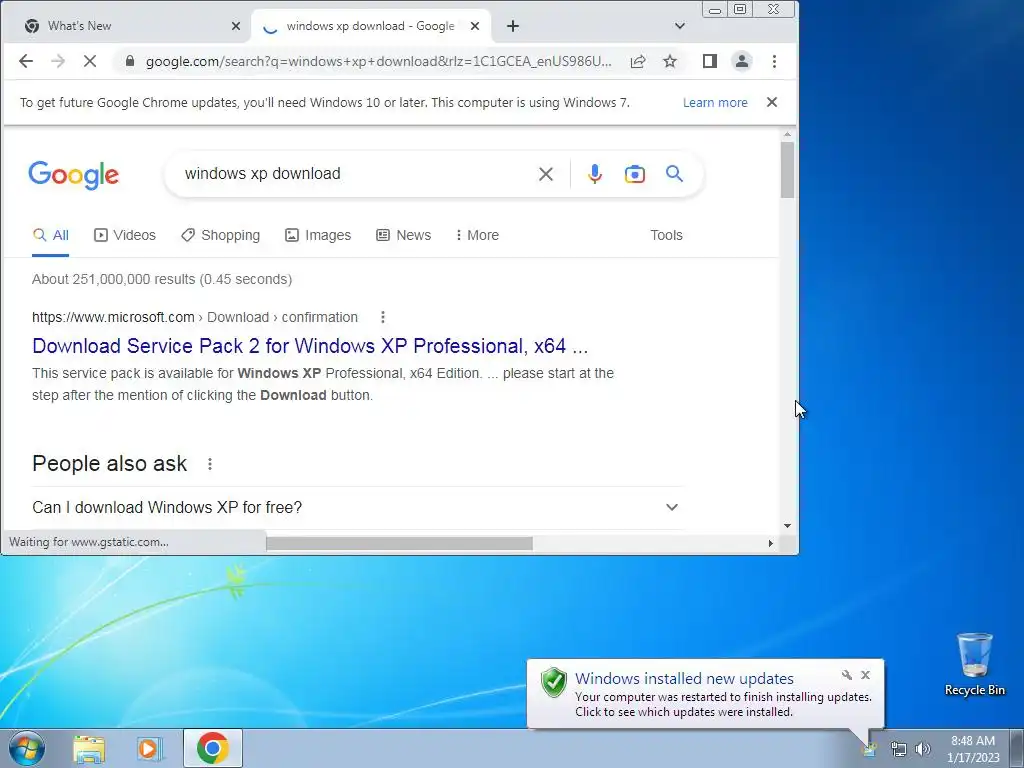
Task: Go to Google home via the logo
Action: pyautogui.click(x=74, y=174)
